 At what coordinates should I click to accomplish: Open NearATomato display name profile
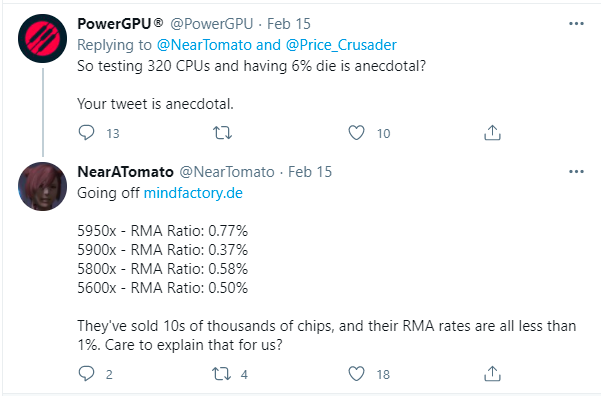125,172
